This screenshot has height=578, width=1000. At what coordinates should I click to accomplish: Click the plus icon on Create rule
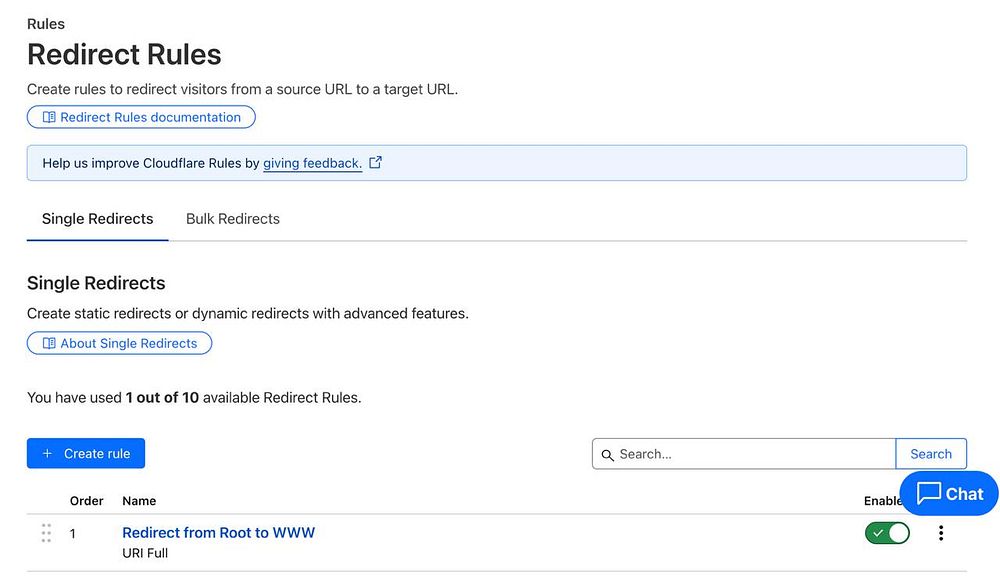coord(47,453)
